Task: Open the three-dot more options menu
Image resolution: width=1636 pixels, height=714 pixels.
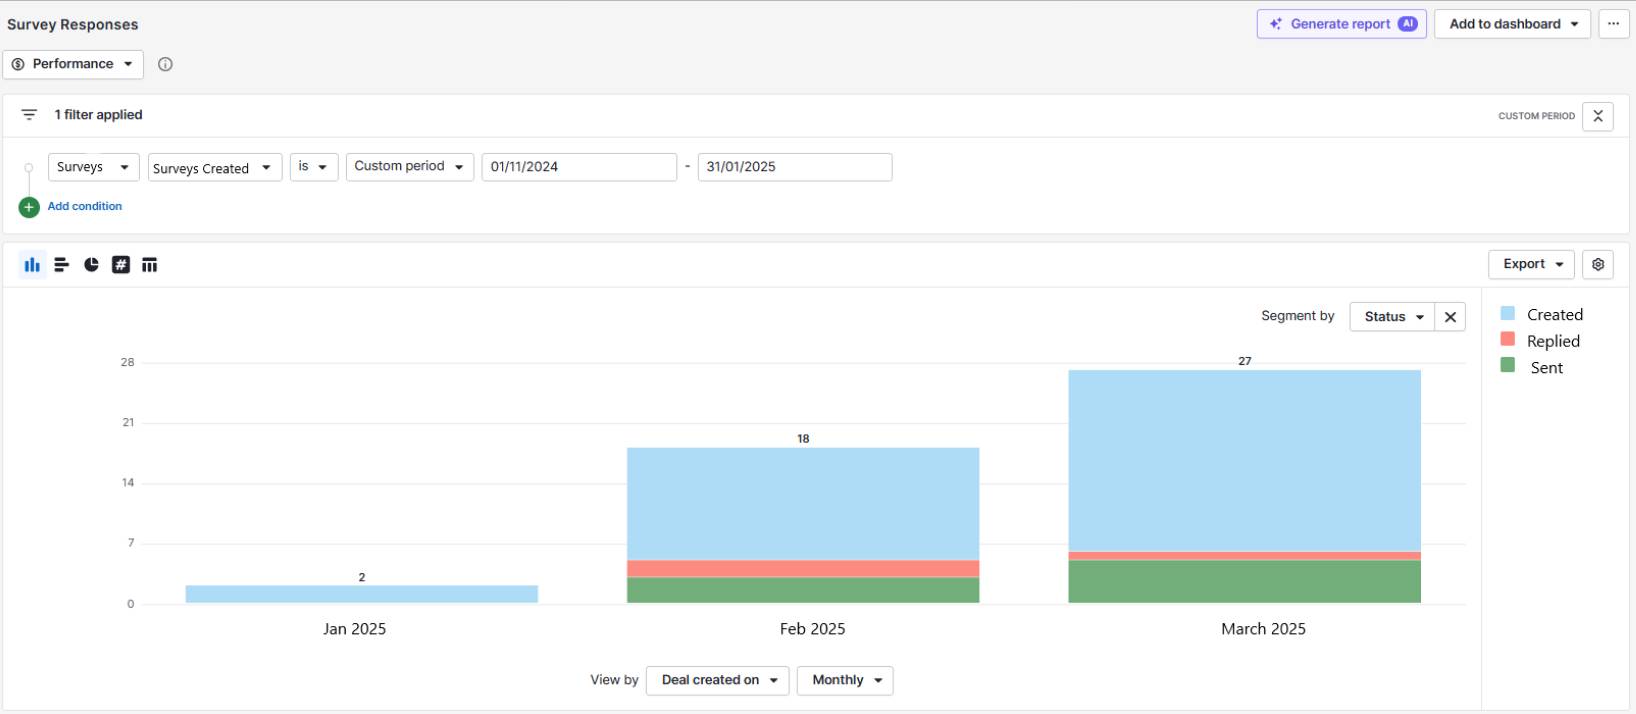Action: tap(1613, 24)
